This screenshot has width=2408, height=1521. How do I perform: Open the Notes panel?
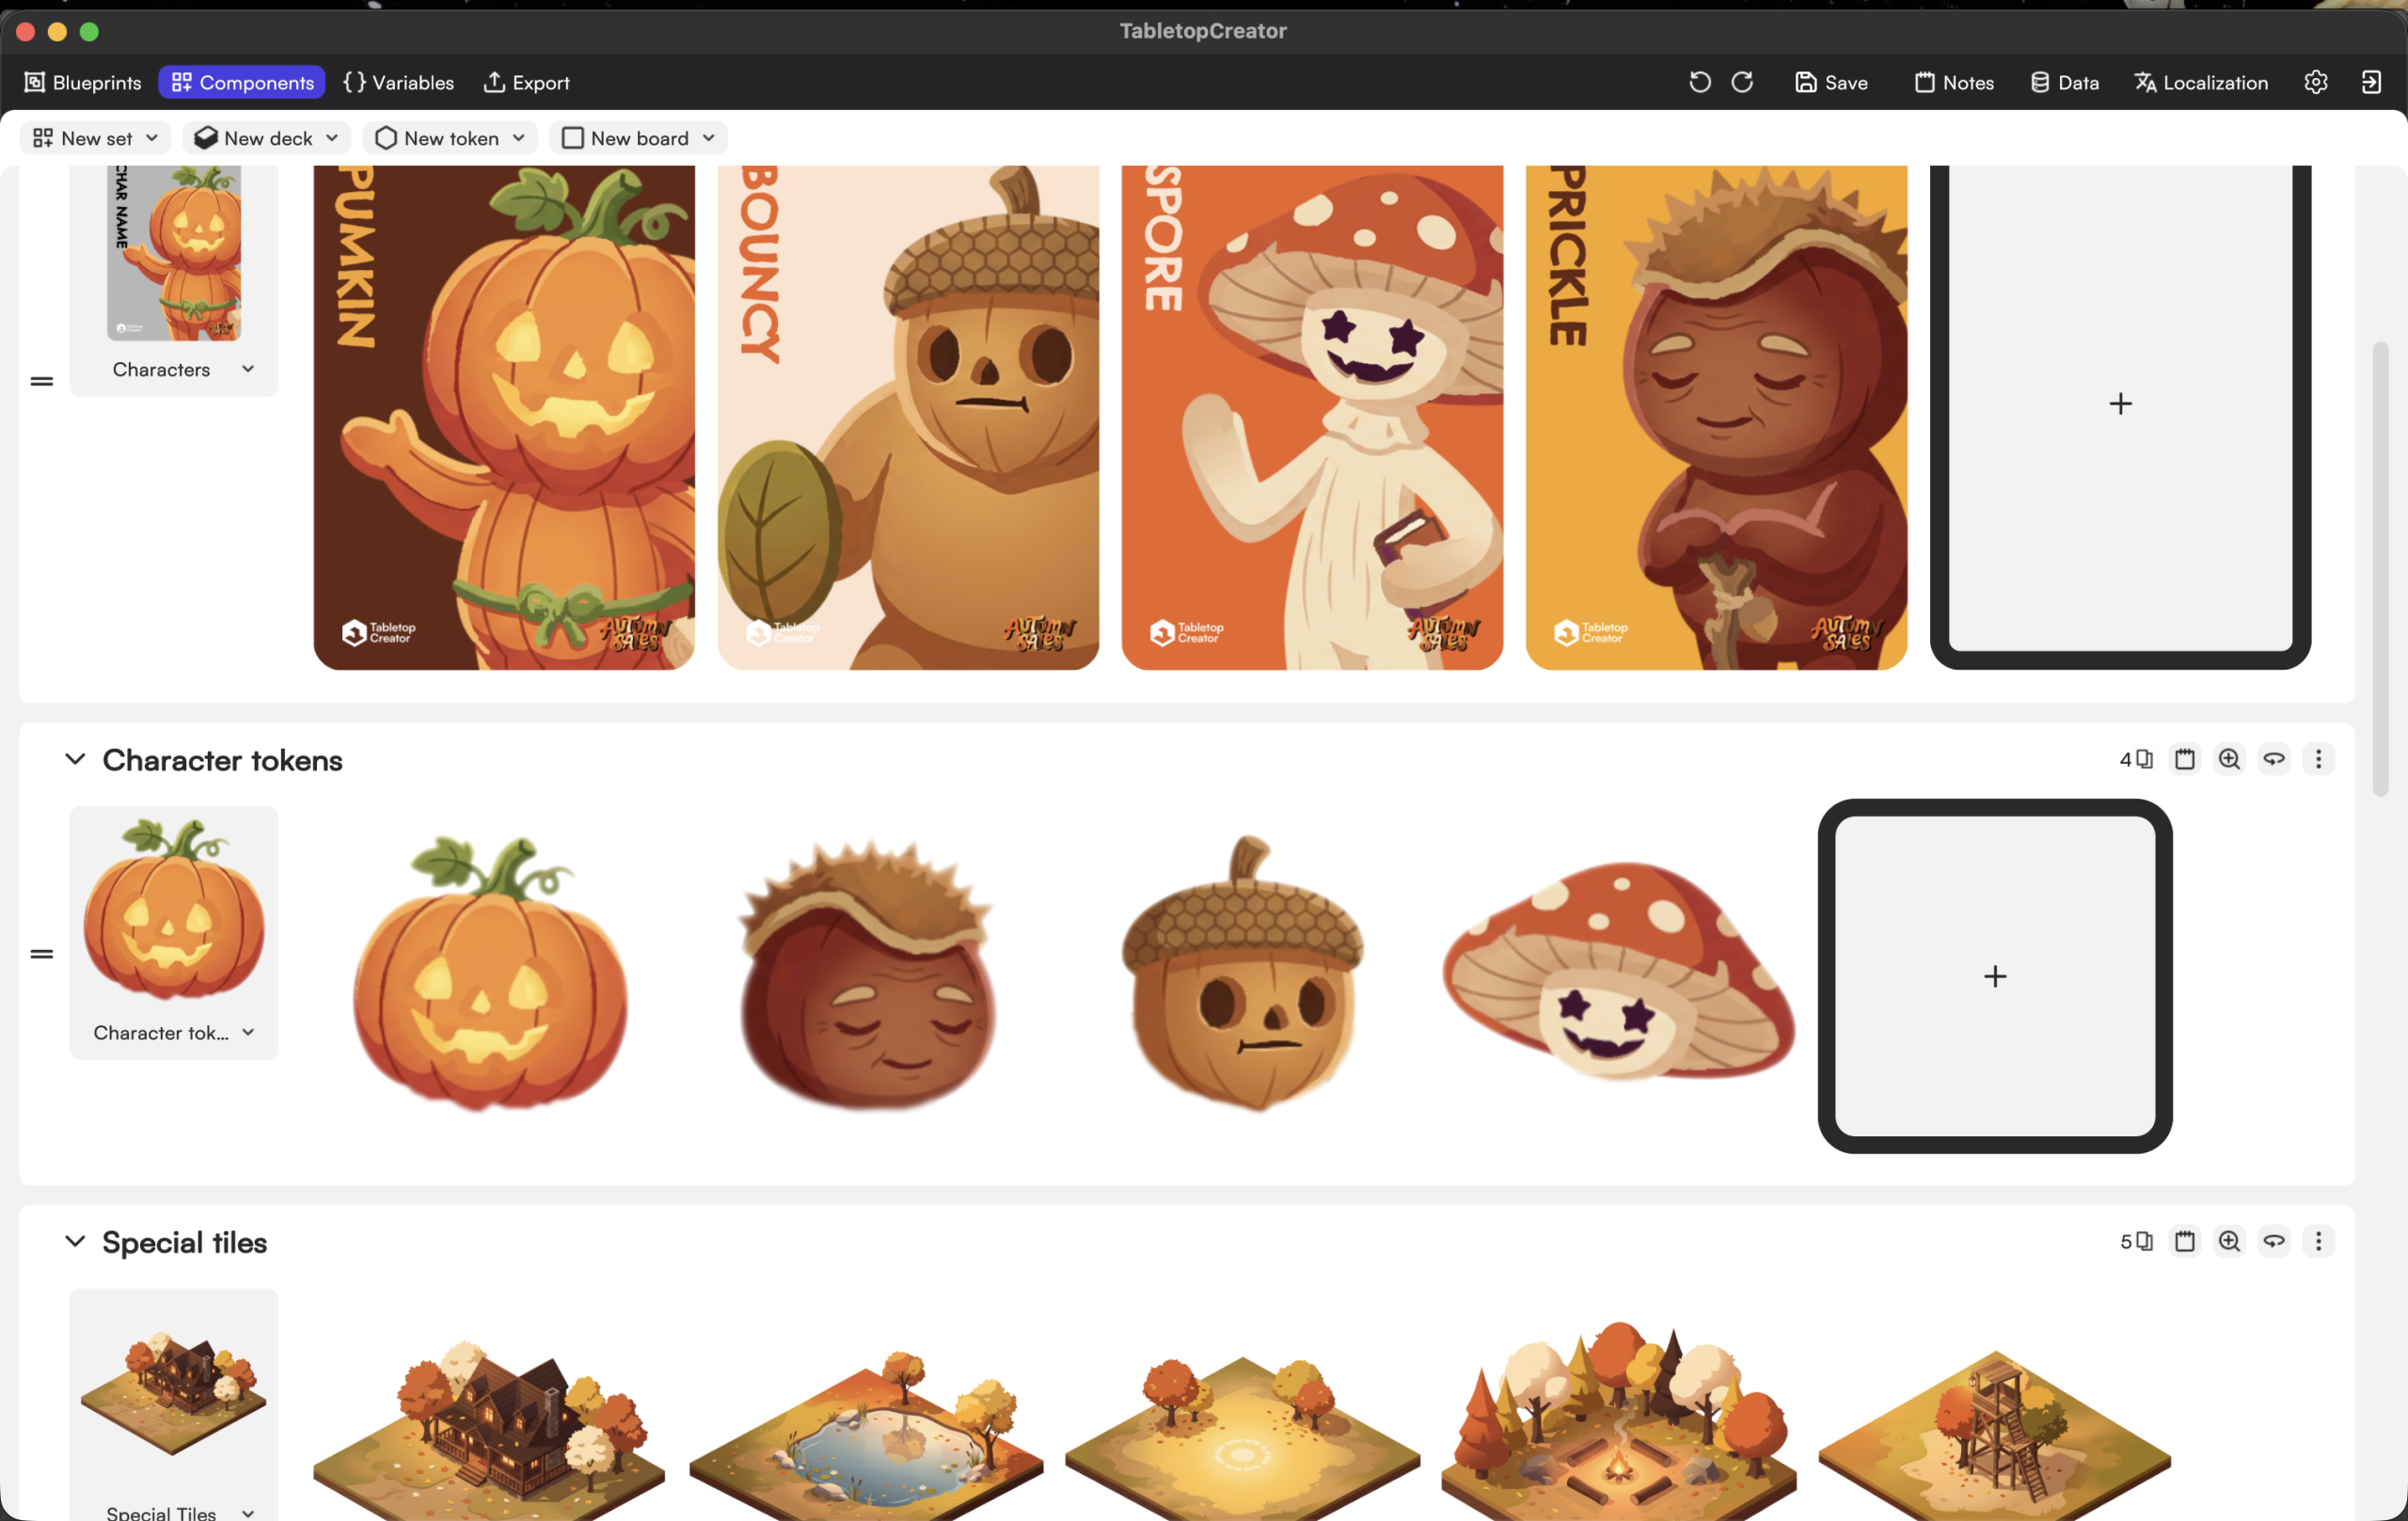click(x=1954, y=82)
